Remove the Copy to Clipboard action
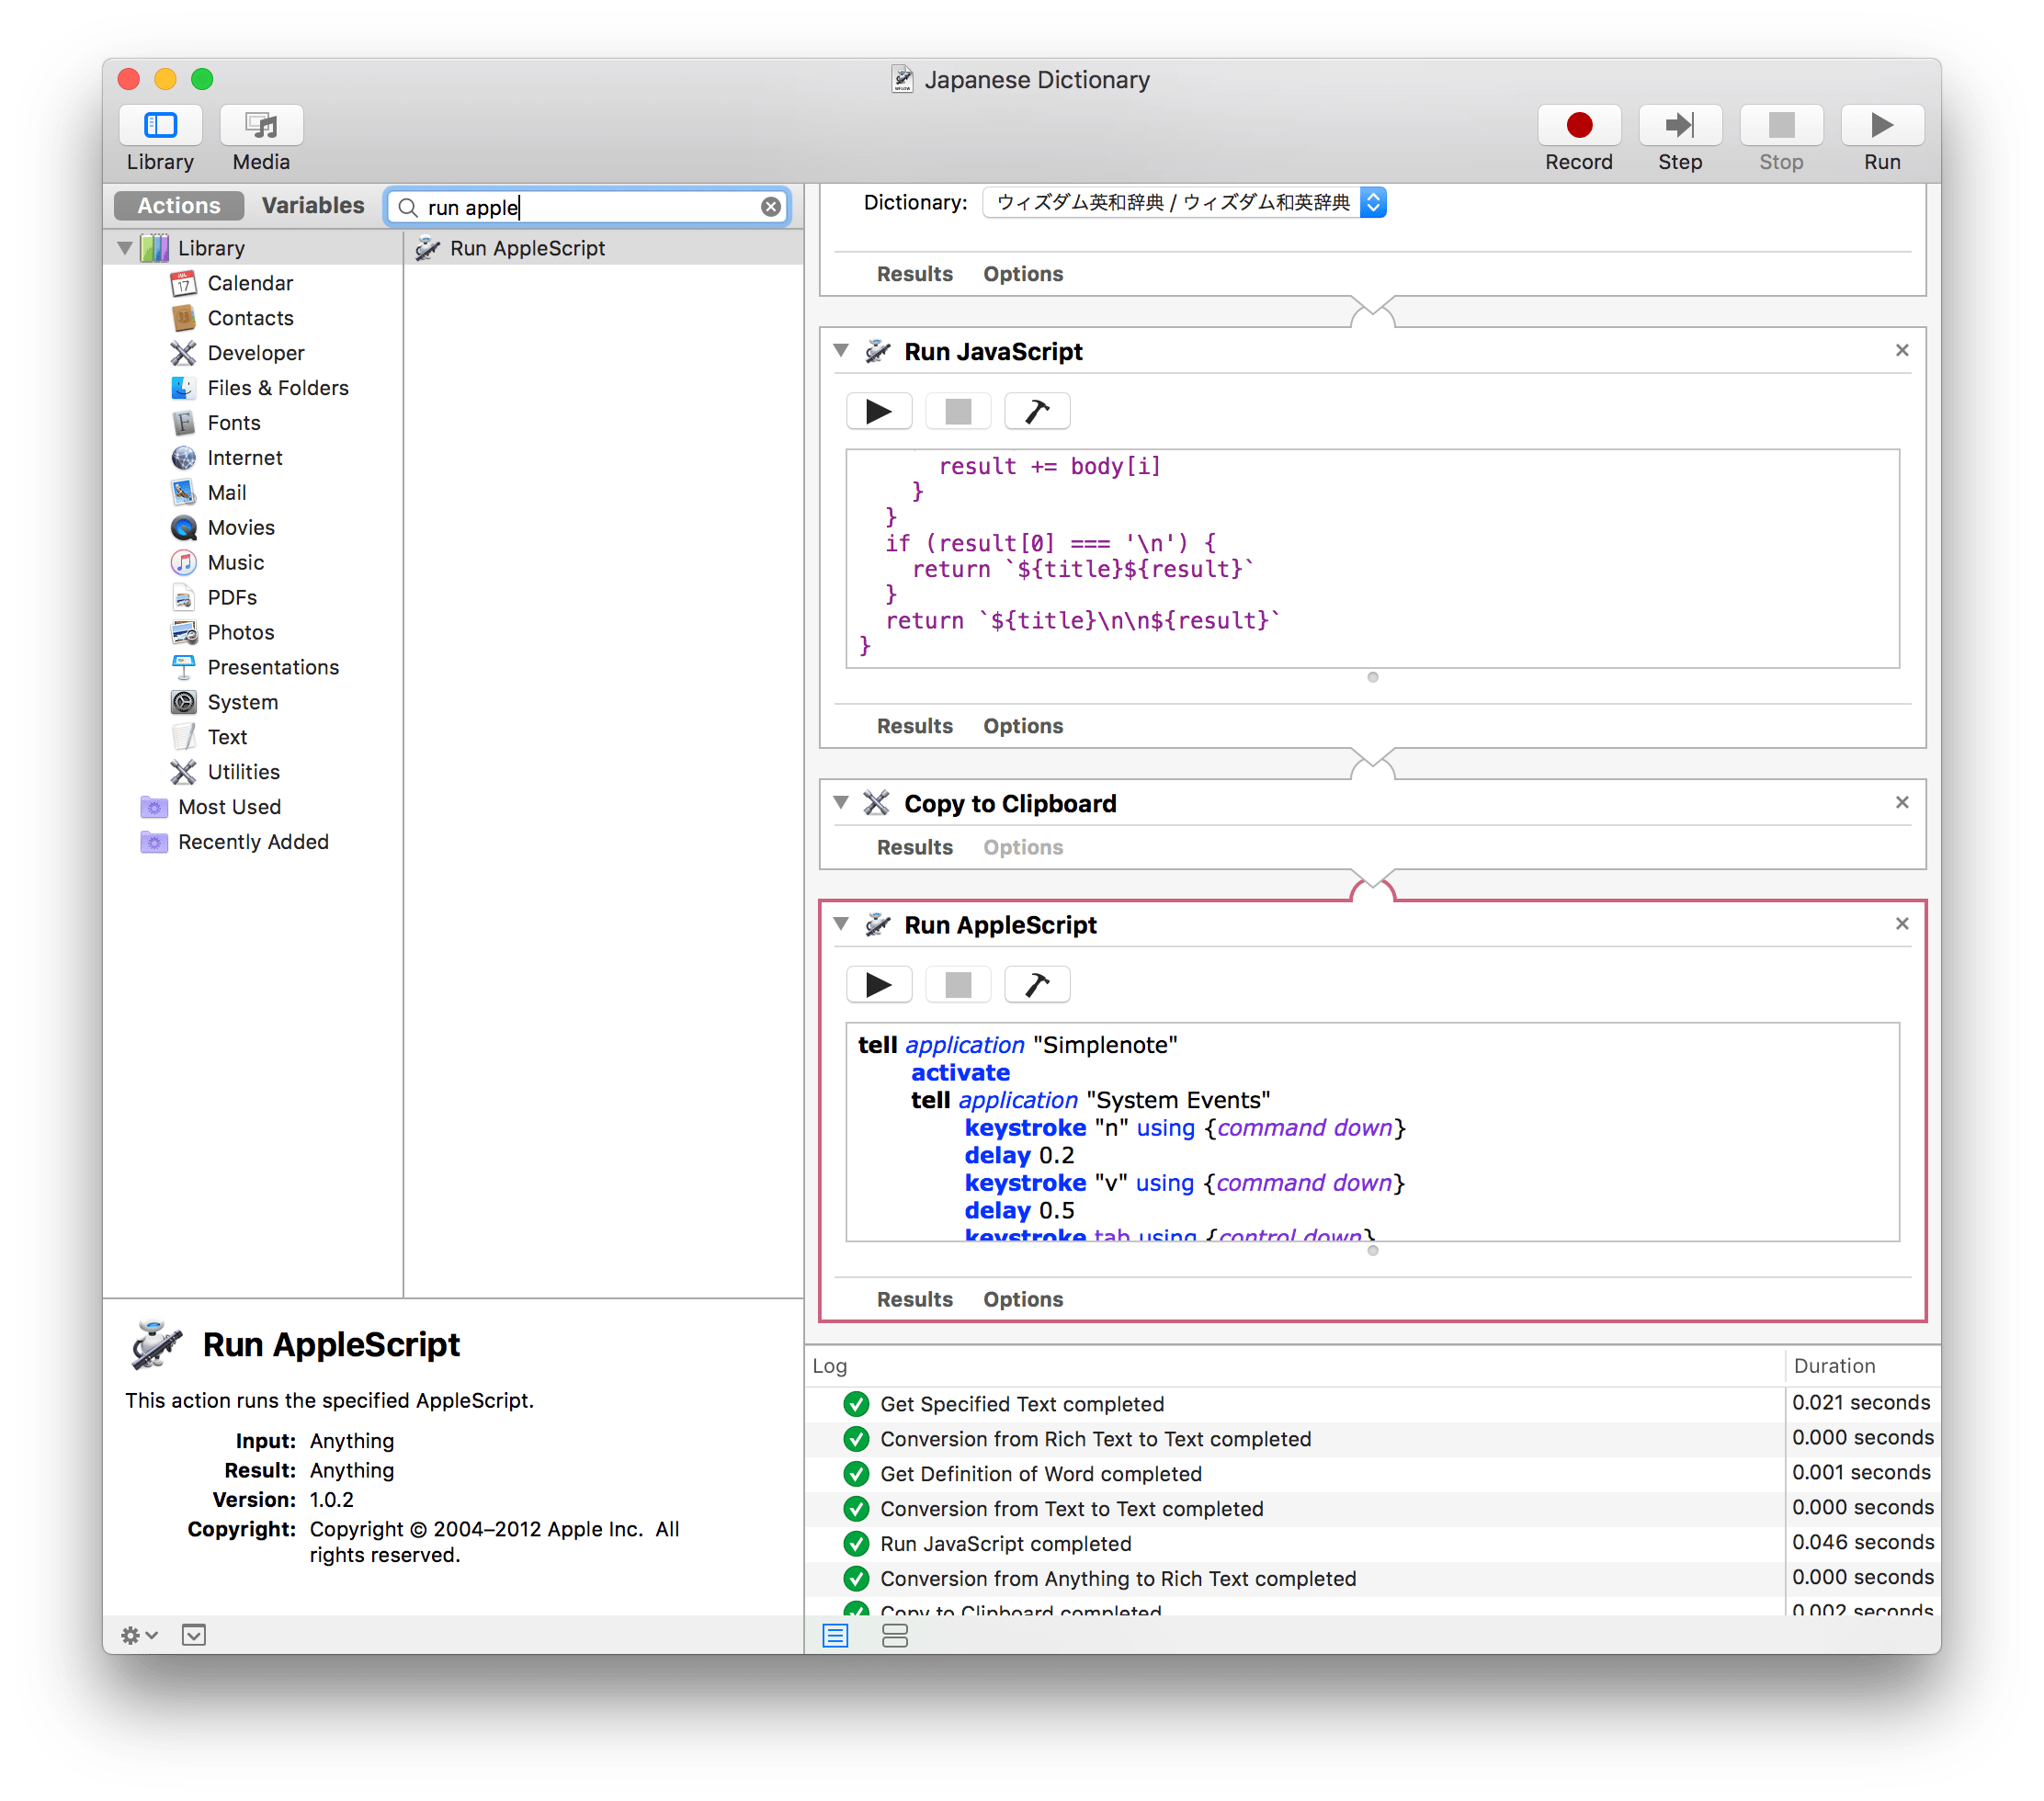The height and width of the screenshot is (1801, 2044). 1902,802
